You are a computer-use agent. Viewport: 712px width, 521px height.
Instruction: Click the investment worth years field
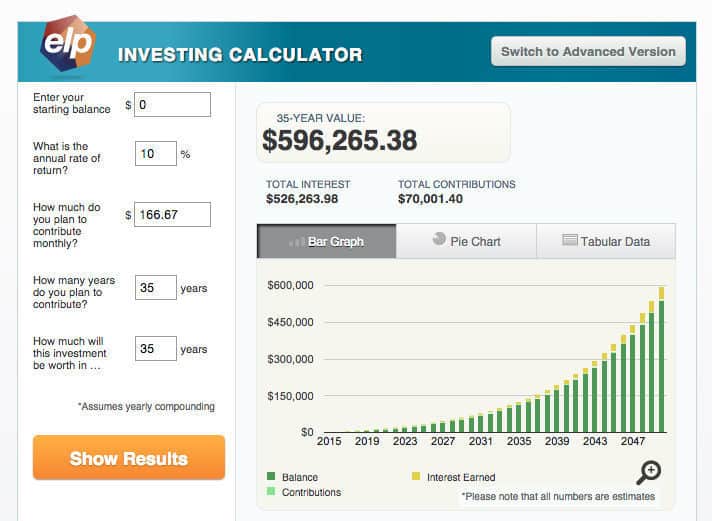tap(155, 349)
